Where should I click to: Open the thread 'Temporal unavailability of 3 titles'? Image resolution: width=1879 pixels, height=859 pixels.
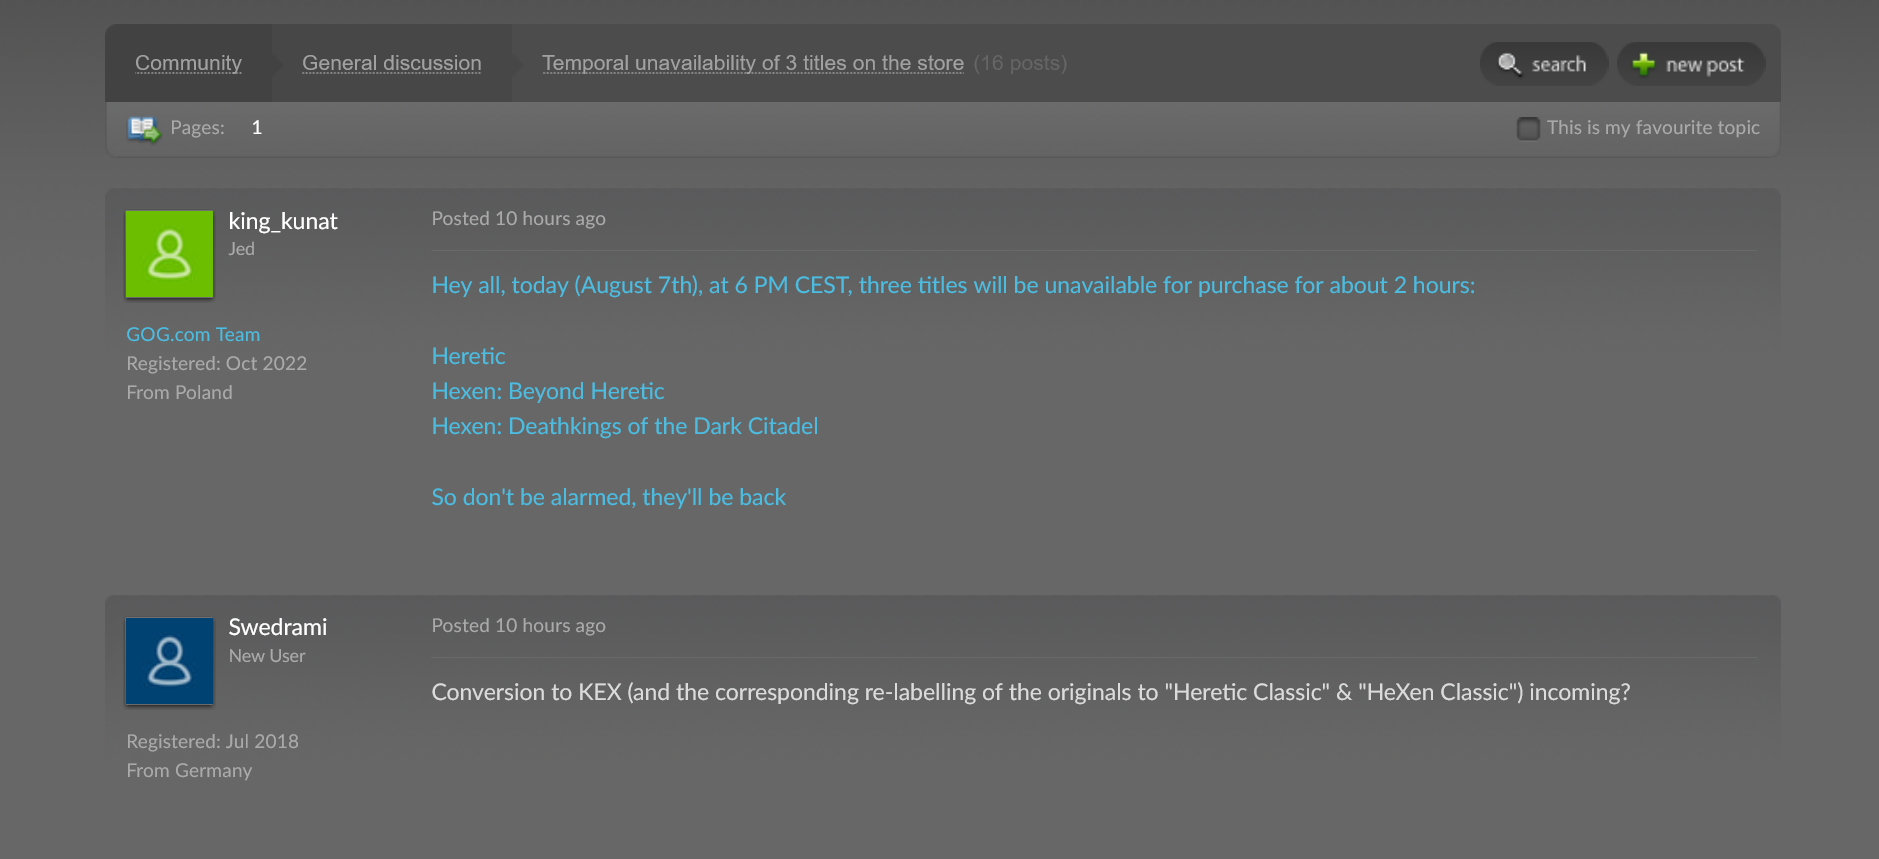pos(752,62)
